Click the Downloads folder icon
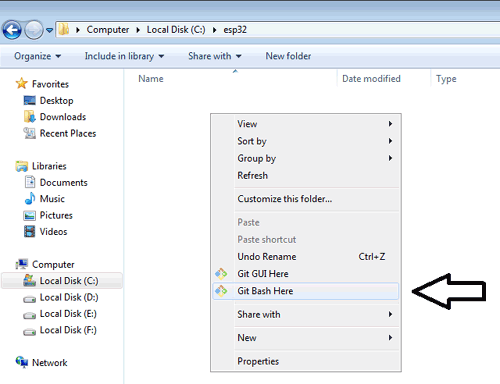 [x=30, y=117]
